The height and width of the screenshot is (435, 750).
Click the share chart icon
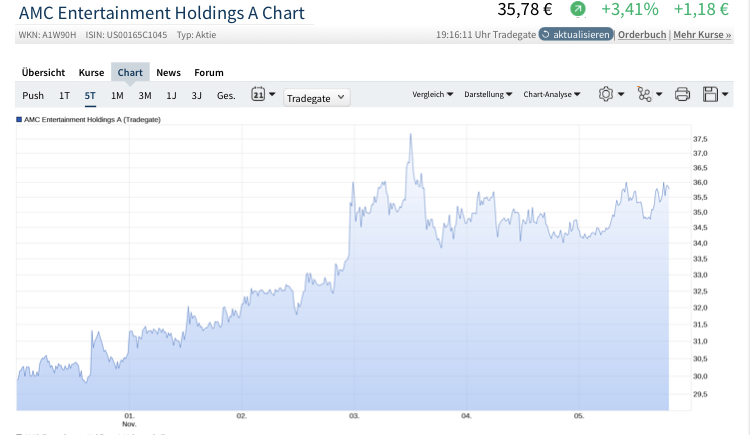pyautogui.click(x=645, y=95)
